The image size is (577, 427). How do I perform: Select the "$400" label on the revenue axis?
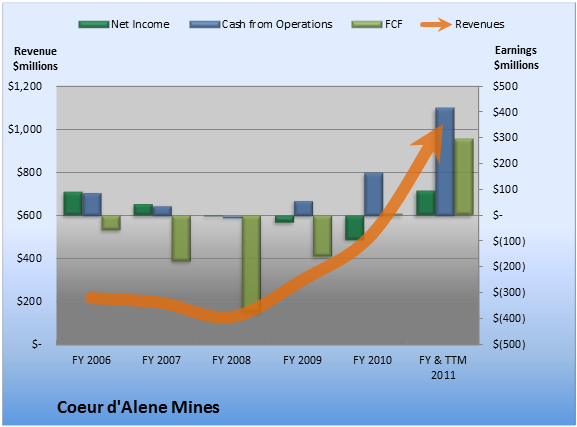click(29, 258)
